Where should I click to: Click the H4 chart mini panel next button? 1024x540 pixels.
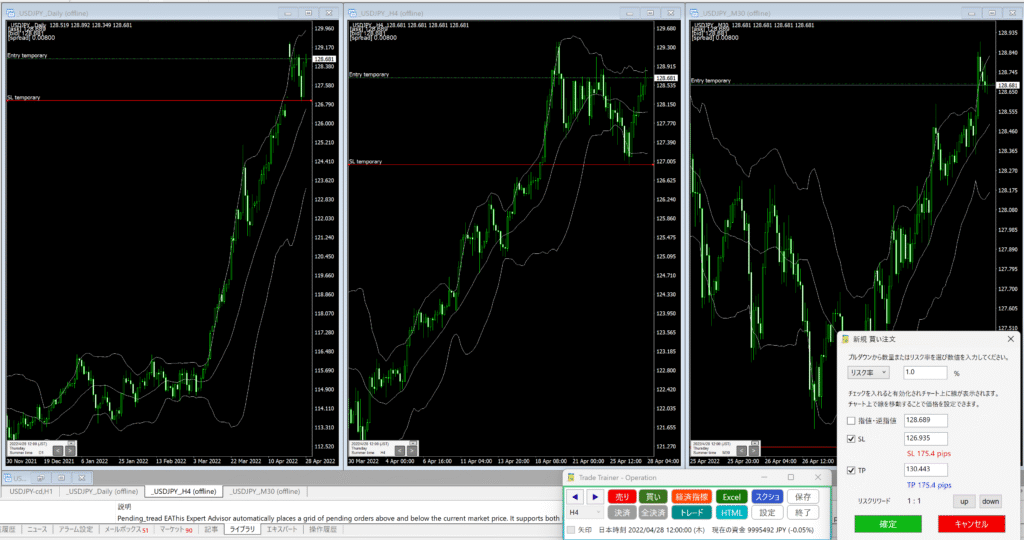tap(412, 451)
